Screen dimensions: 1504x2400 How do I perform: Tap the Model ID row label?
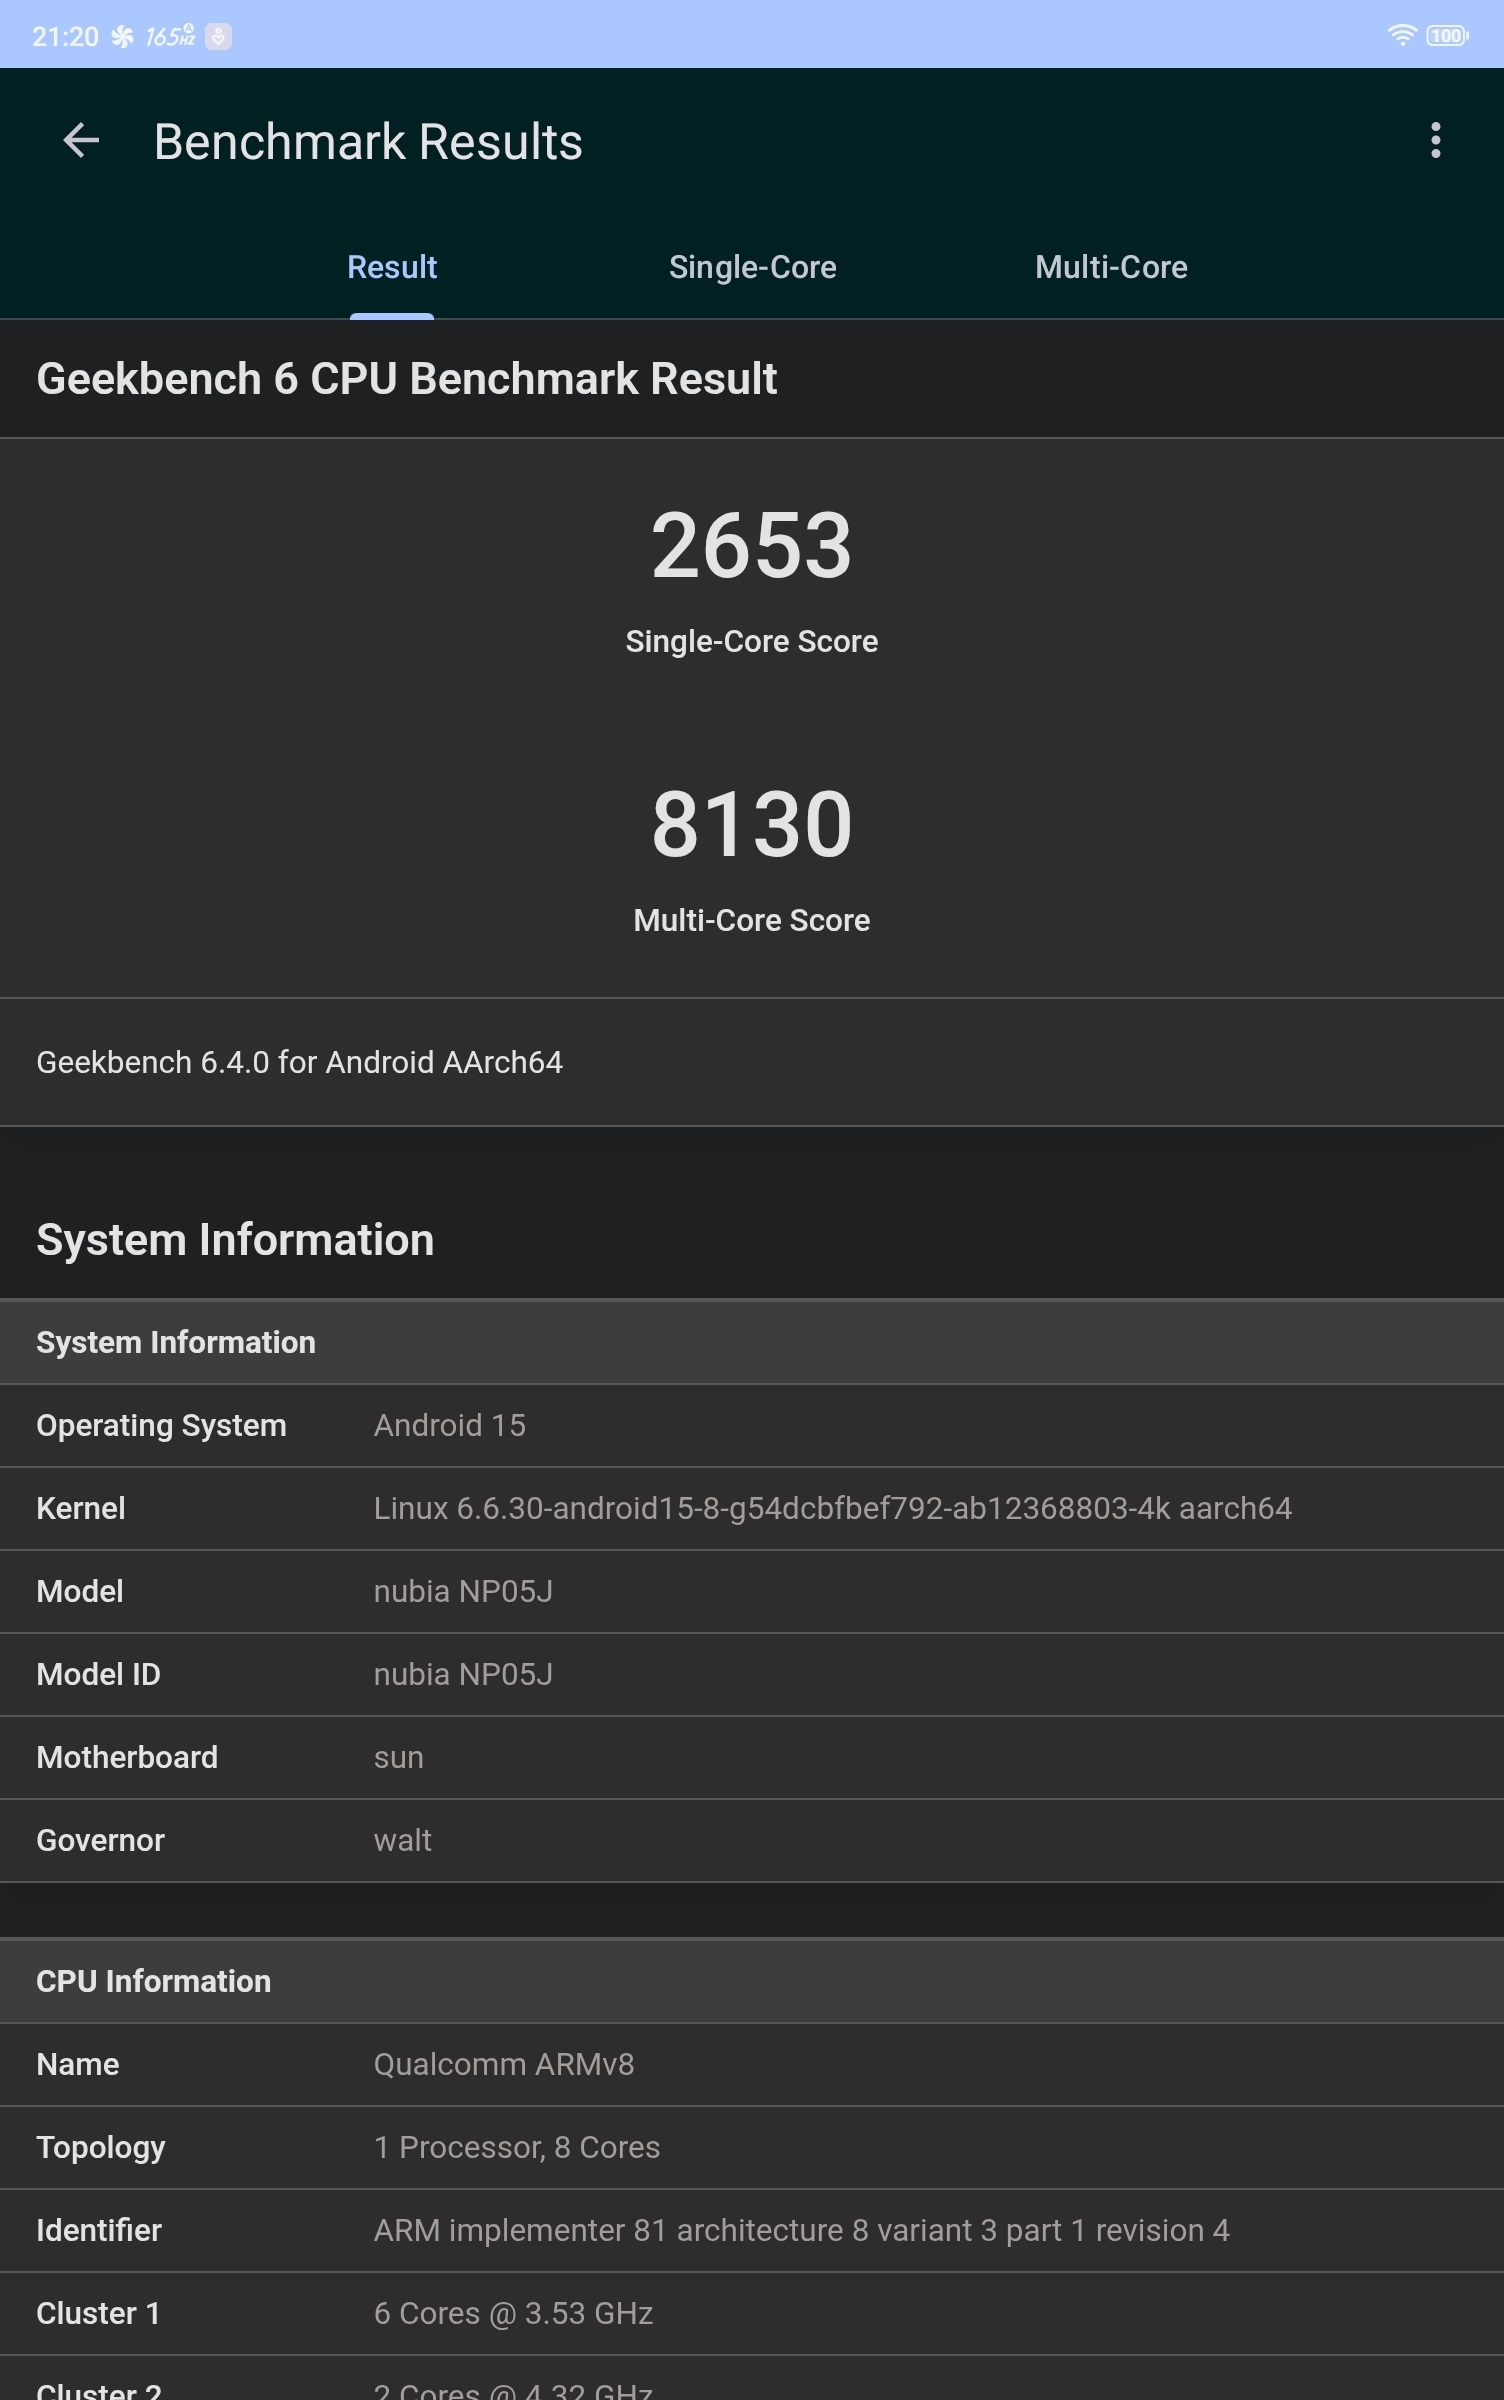pyautogui.click(x=98, y=1674)
